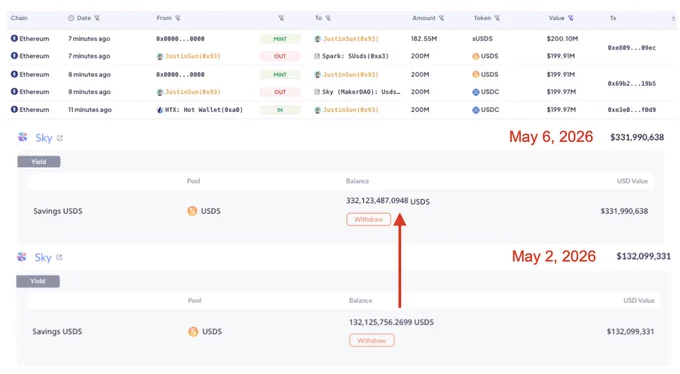Click the 11 minutes ago date cell
680x374 pixels.
tap(90, 110)
